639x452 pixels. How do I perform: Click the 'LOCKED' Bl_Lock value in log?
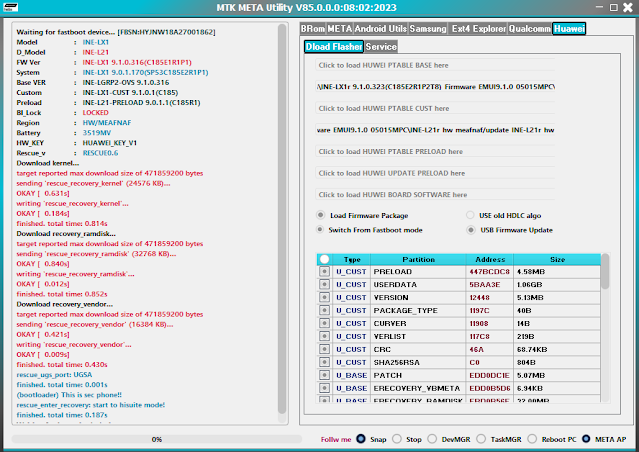(95, 112)
